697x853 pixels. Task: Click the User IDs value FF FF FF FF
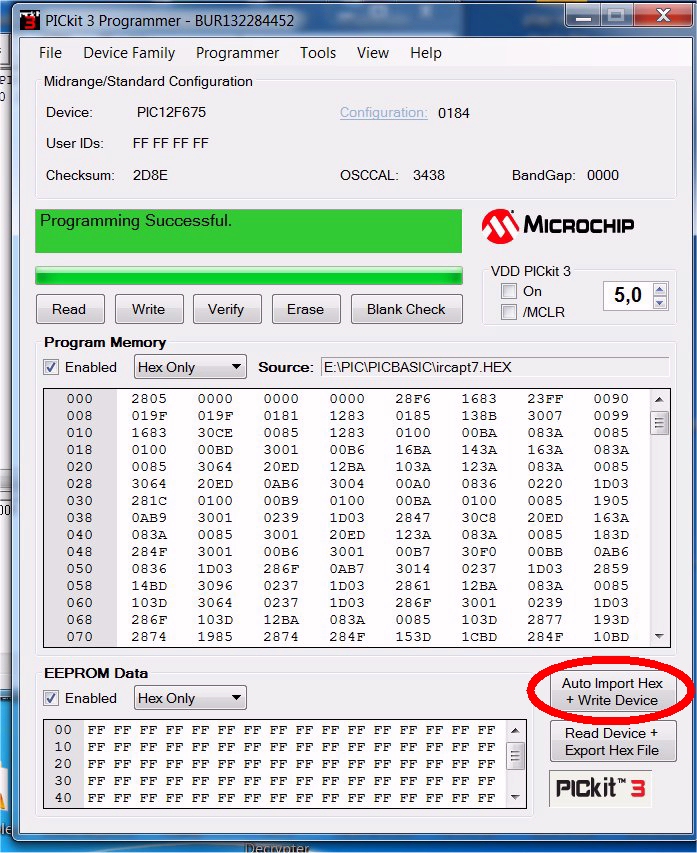(x=170, y=144)
